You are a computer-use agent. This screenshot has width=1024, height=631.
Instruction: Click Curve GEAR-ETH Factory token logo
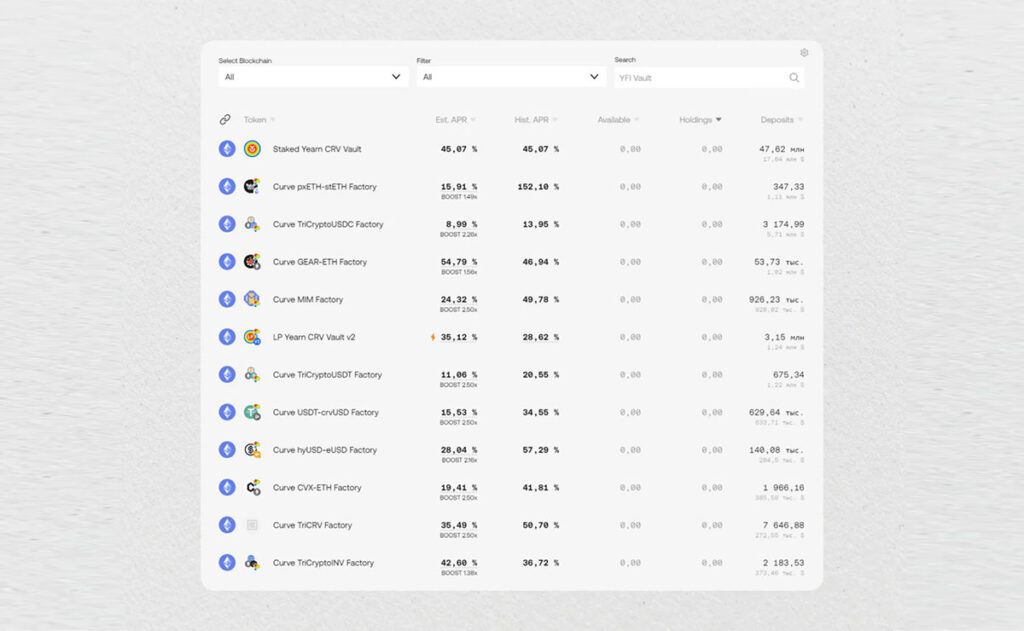252,262
